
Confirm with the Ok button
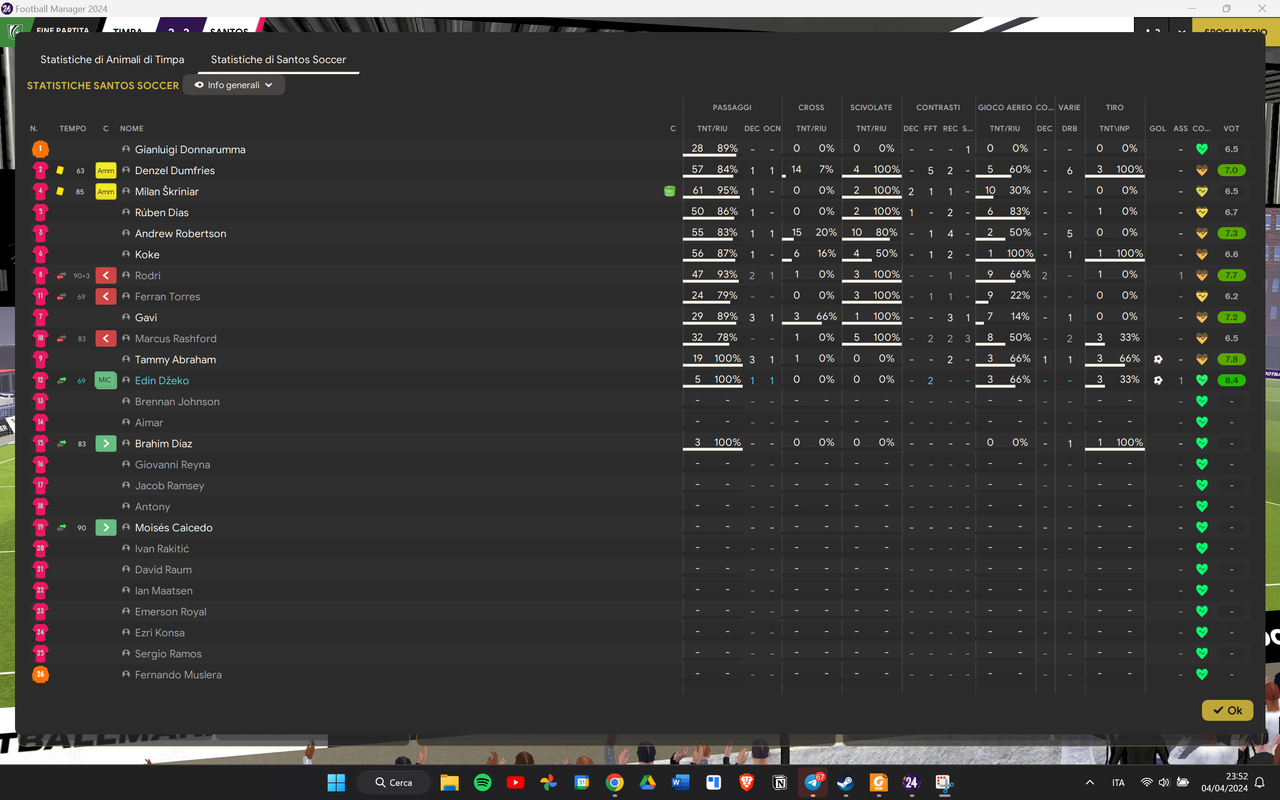(1227, 710)
